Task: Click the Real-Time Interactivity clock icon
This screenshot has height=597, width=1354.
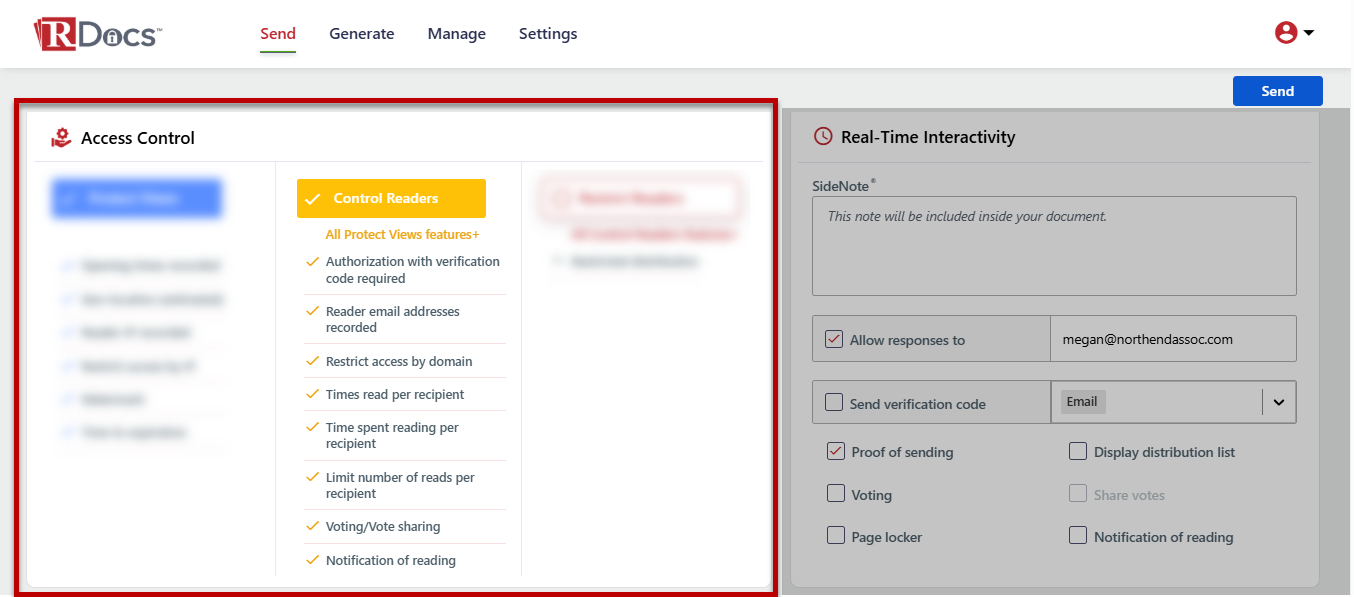Action: [823, 137]
